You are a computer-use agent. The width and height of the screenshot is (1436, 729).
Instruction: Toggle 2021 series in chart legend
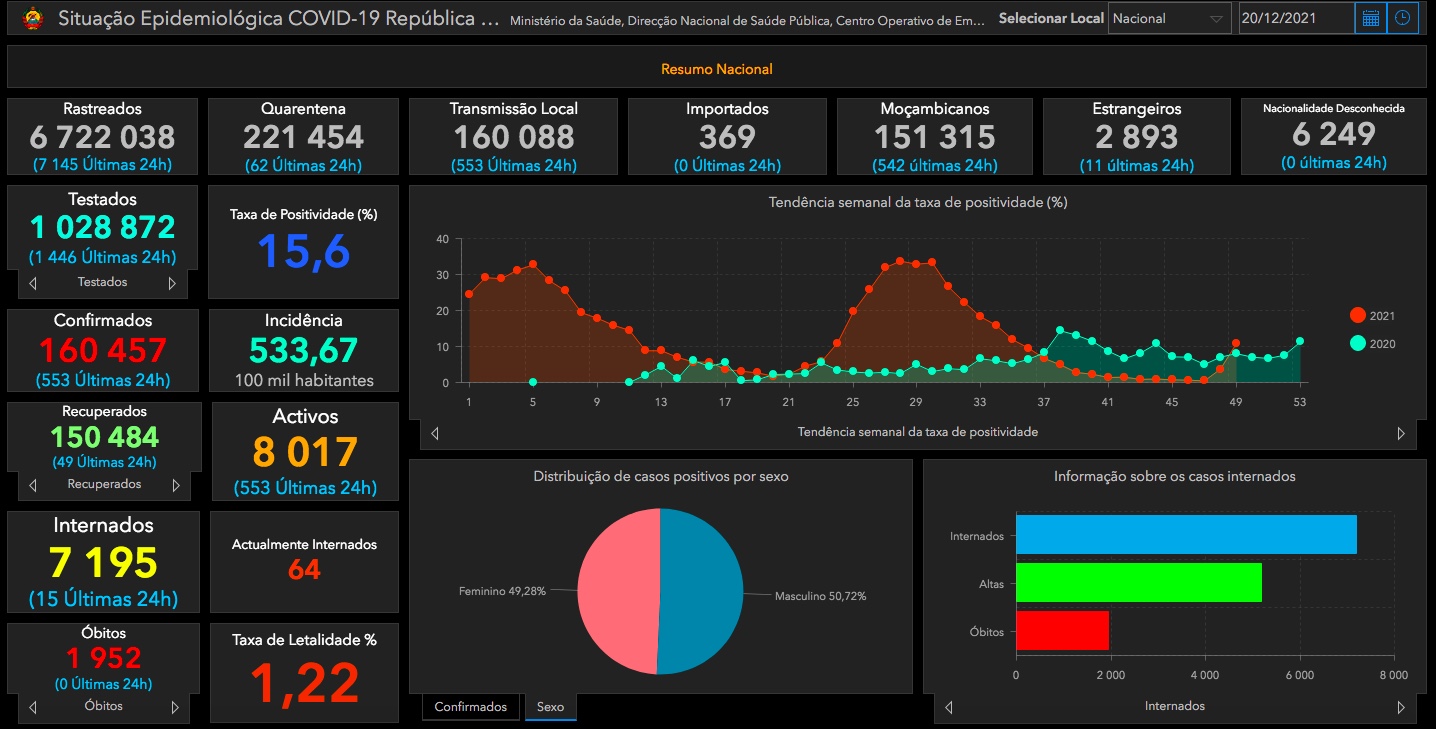point(1357,316)
